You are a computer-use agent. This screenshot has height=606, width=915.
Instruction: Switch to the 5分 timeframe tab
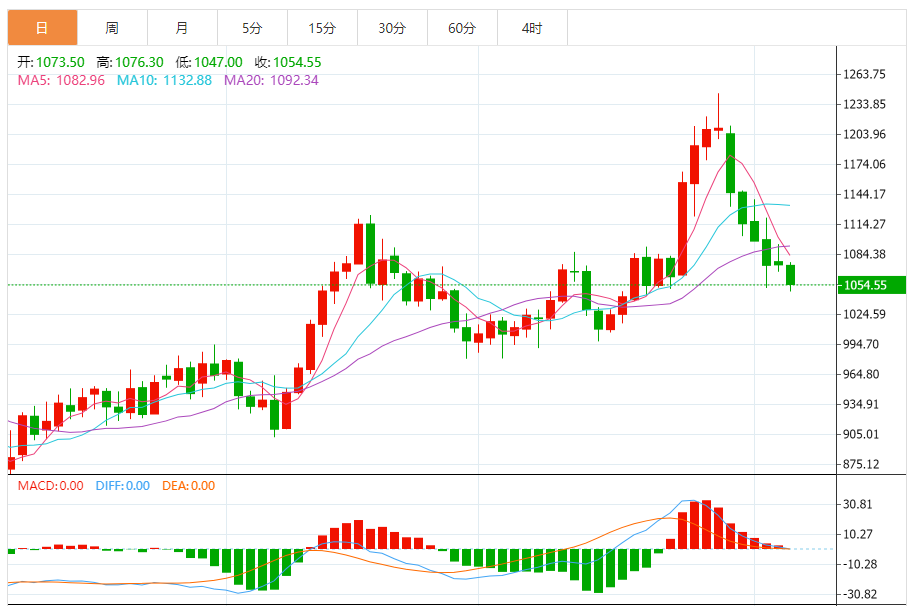(253, 27)
